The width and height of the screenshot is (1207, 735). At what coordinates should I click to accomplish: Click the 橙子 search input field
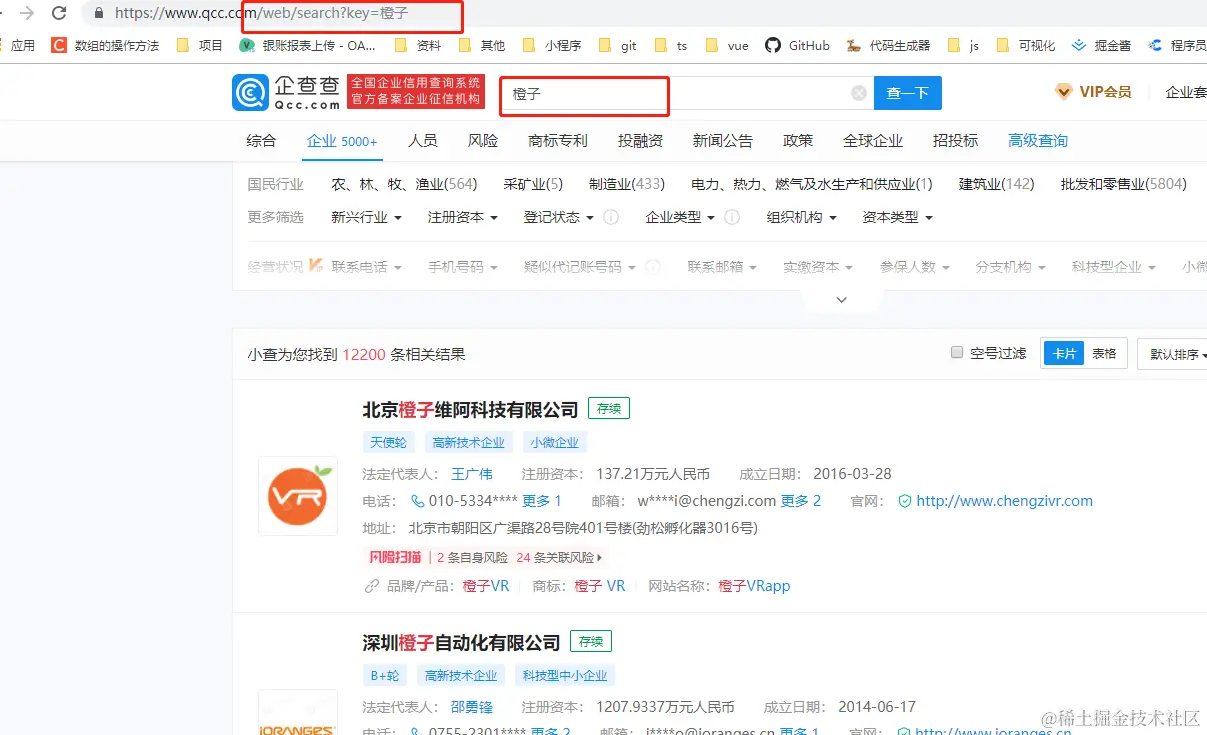pos(685,93)
